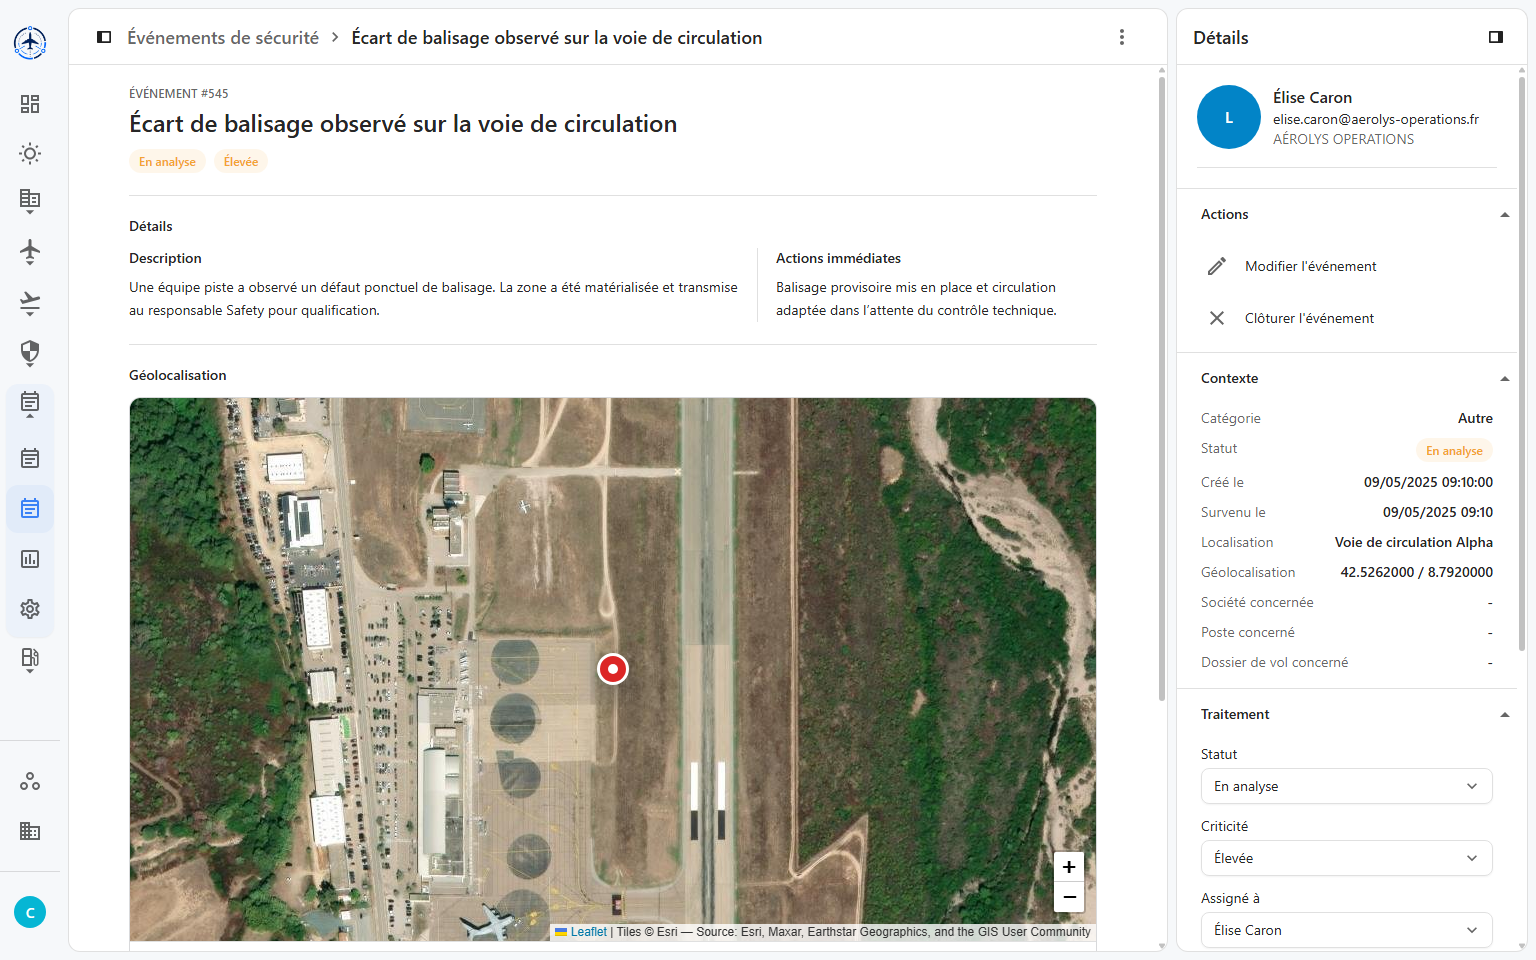Click Modifier l'événement action
The image size is (1536, 960).
[x=1310, y=266]
